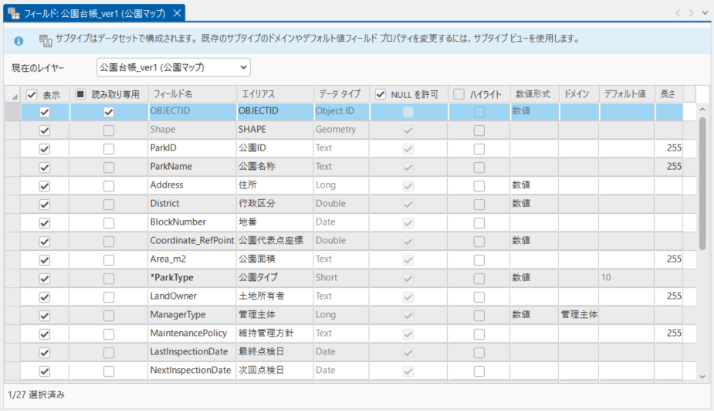Uncheck visibility checkbox for ParkName row

point(44,167)
